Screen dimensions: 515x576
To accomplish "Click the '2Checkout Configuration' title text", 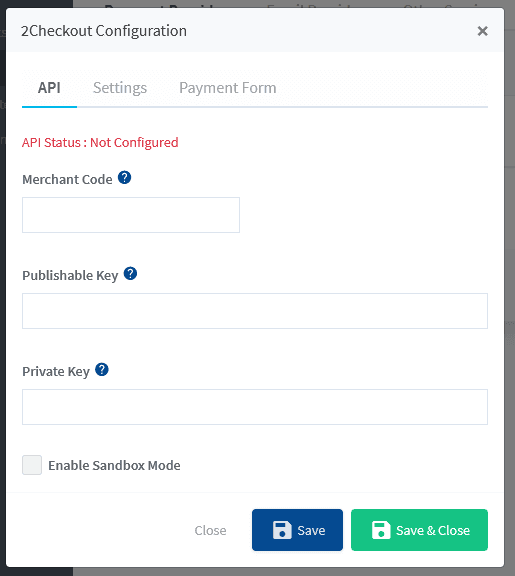I will (104, 31).
